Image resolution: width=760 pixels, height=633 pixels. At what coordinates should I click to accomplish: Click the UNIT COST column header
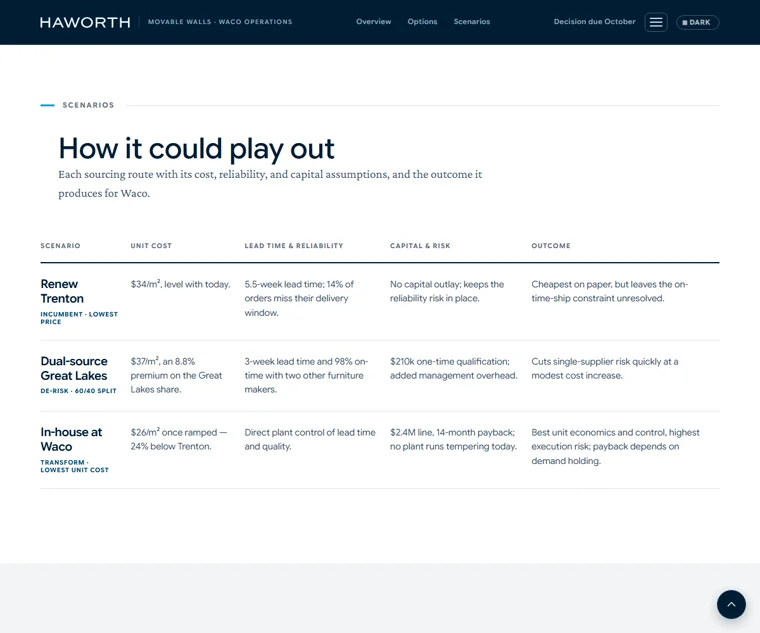[151, 246]
